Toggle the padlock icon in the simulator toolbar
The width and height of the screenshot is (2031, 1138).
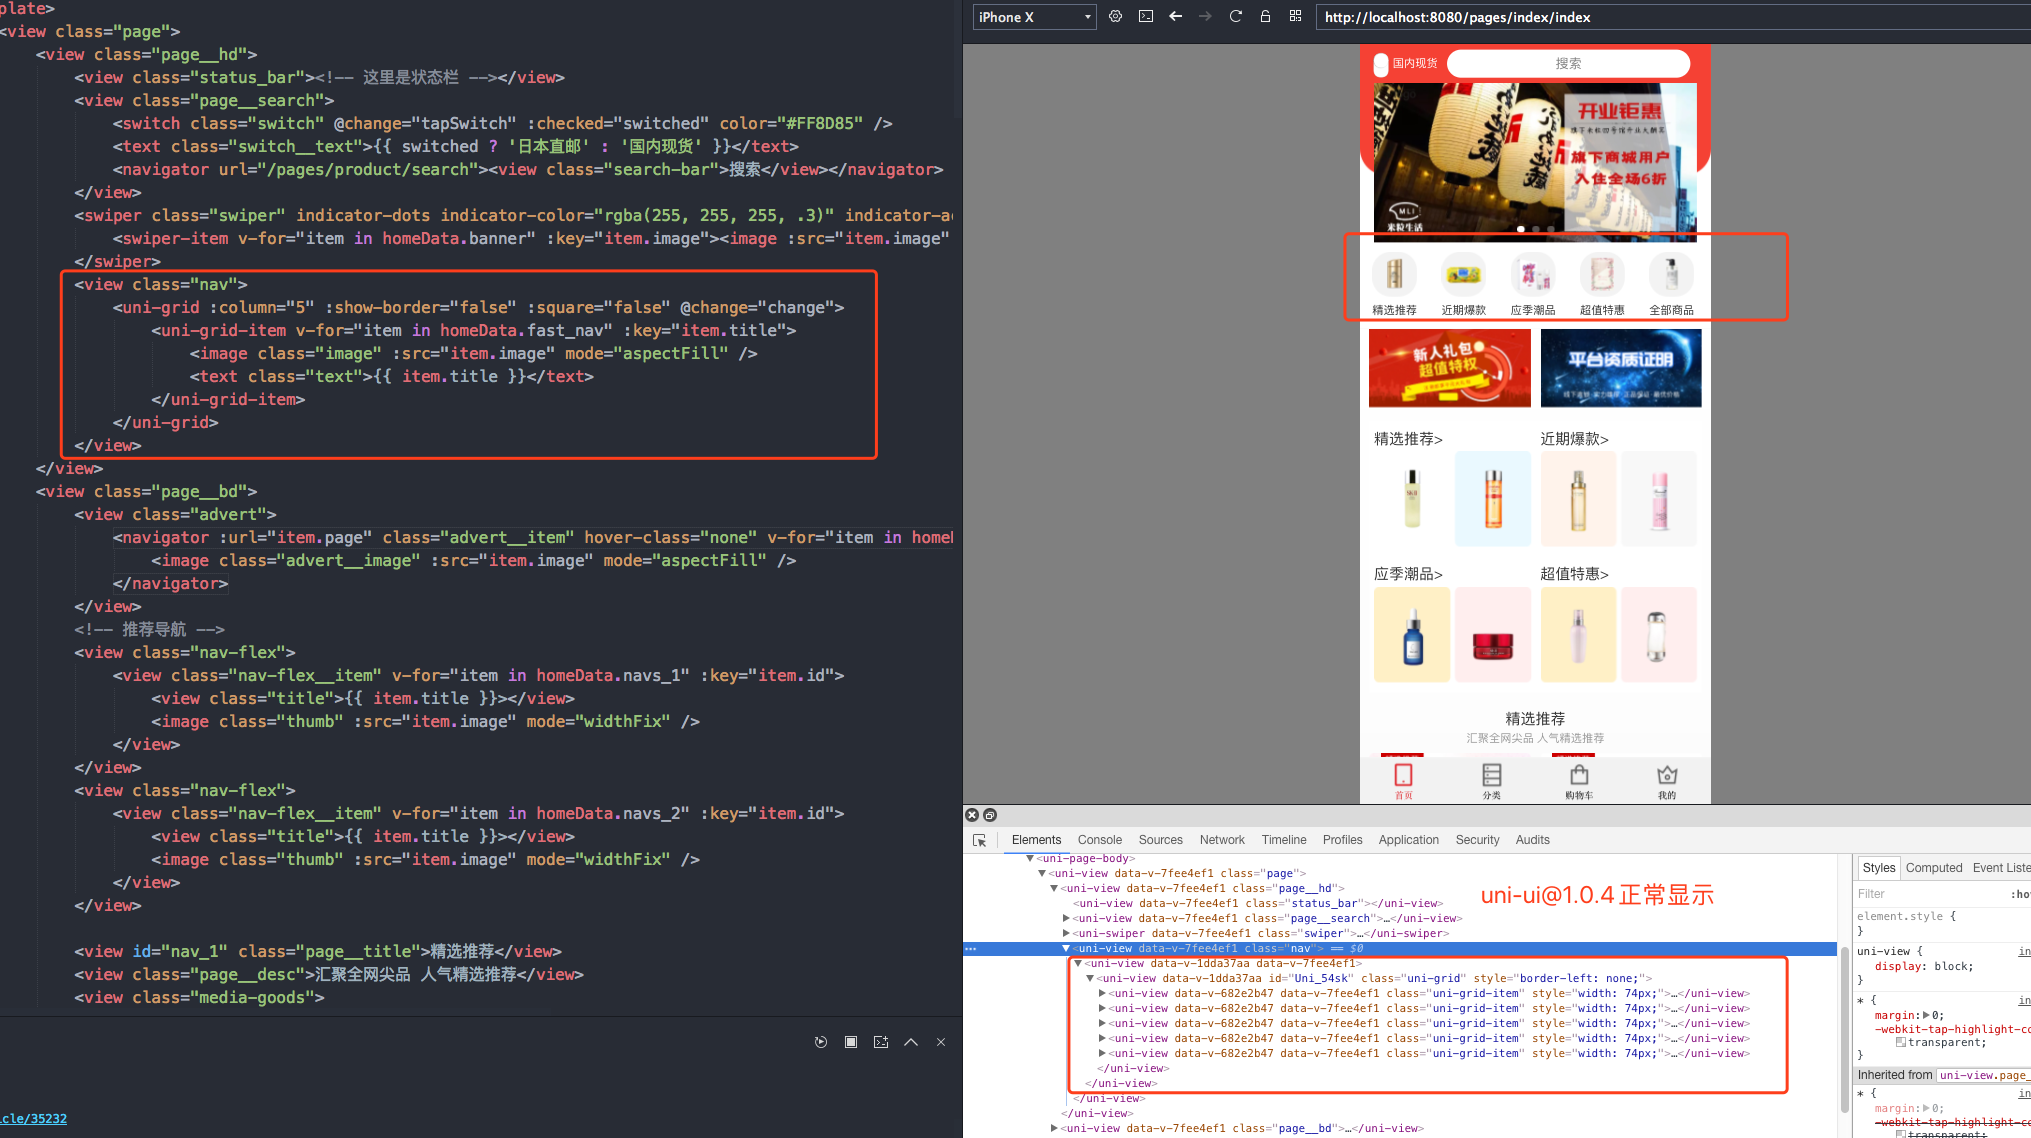tap(1265, 17)
